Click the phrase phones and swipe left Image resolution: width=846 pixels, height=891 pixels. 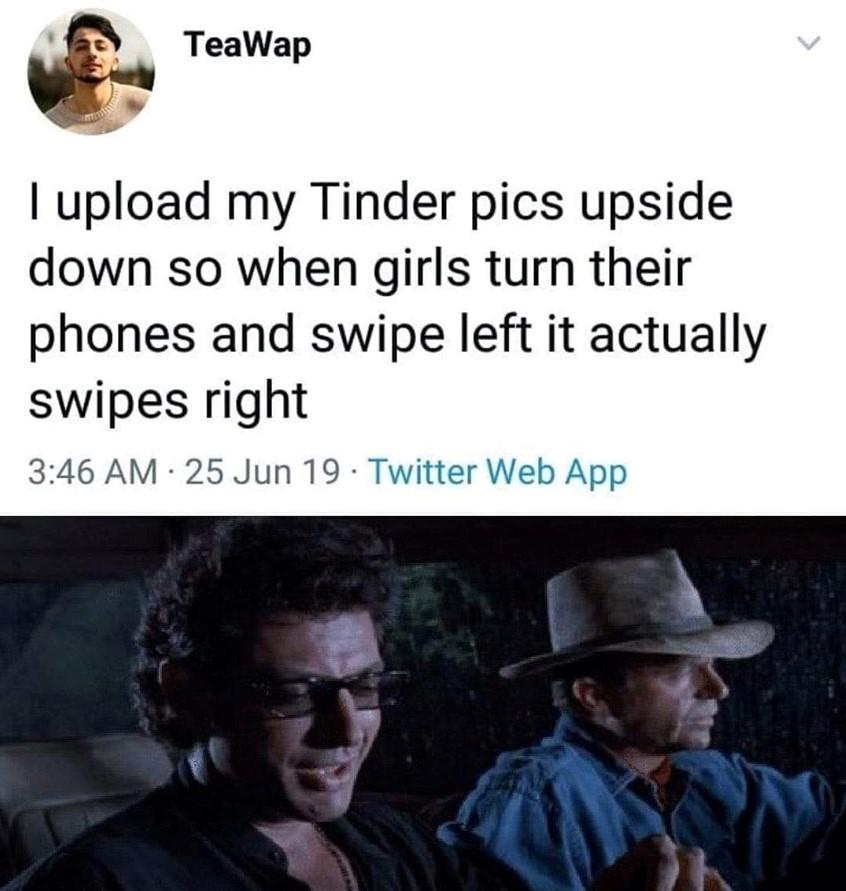coord(276,334)
